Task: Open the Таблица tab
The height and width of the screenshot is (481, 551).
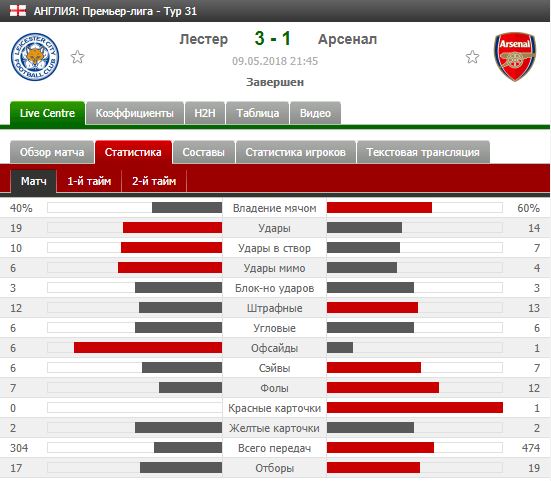Action: pos(258,113)
